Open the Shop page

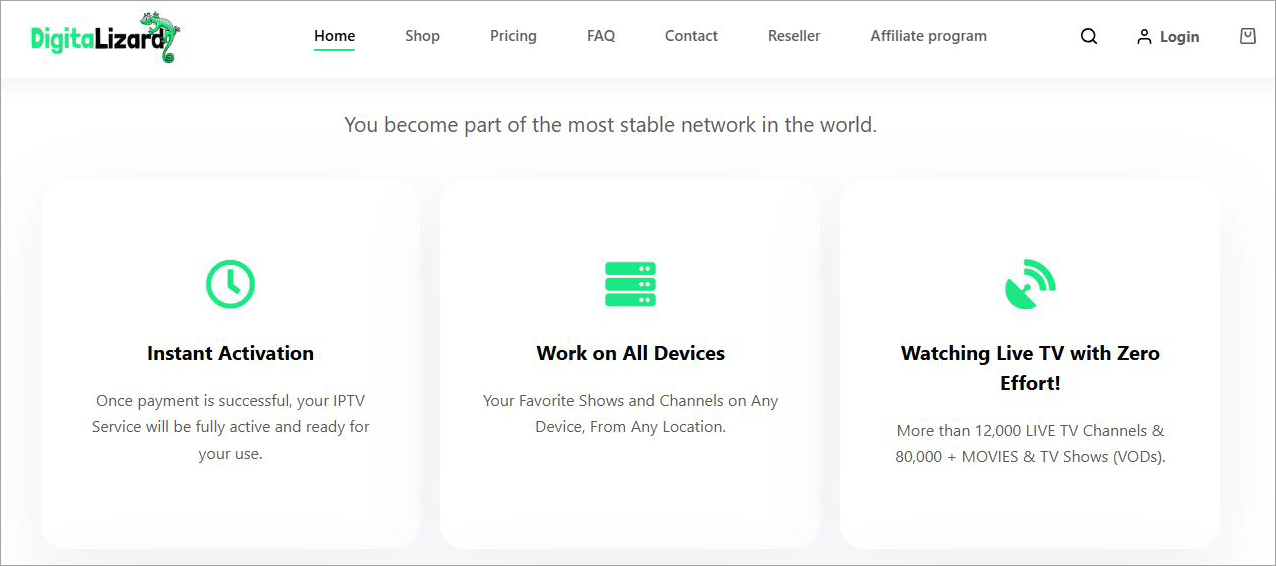pos(422,36)
